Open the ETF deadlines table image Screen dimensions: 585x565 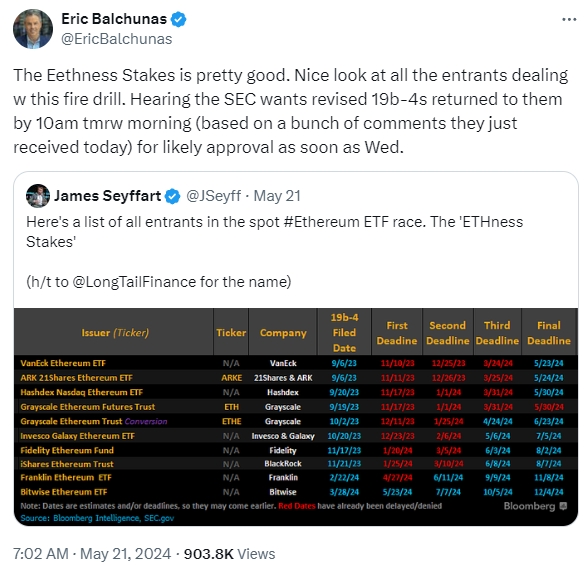(x=296, y=417)
